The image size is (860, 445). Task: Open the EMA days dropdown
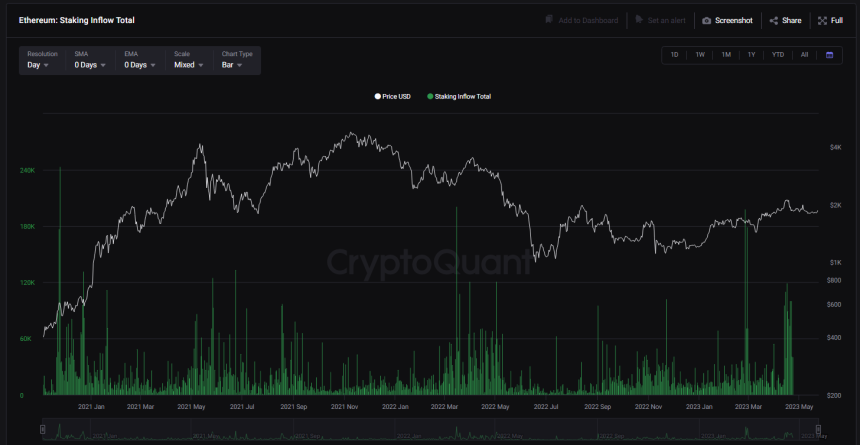coord(139,65)
